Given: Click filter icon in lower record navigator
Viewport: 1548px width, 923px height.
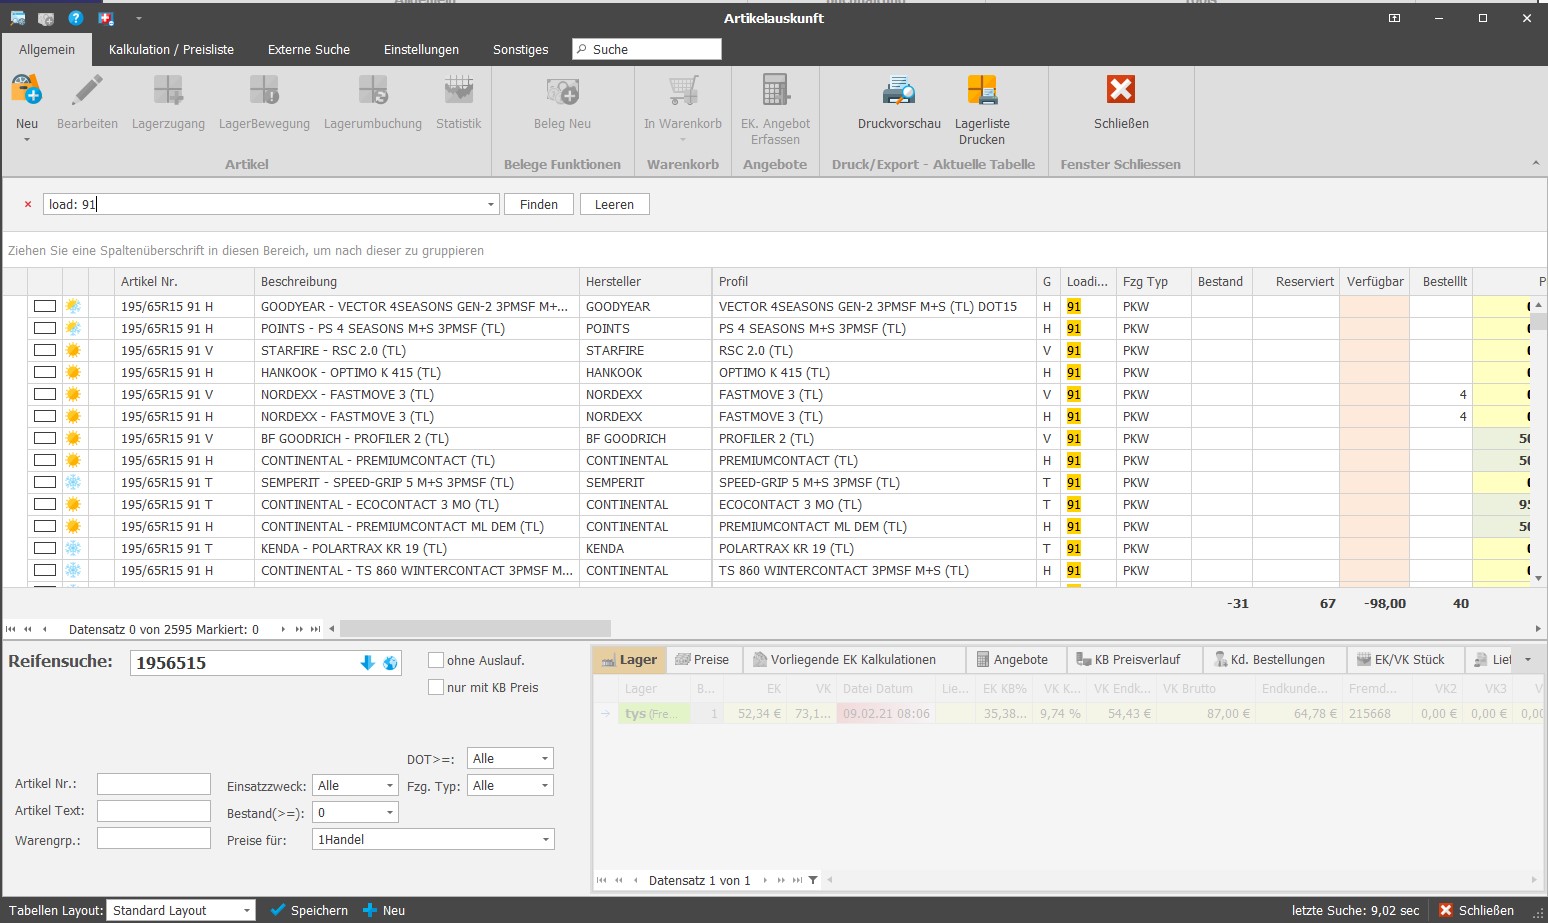Looking at the screenshot, I should tap(813, 880).
